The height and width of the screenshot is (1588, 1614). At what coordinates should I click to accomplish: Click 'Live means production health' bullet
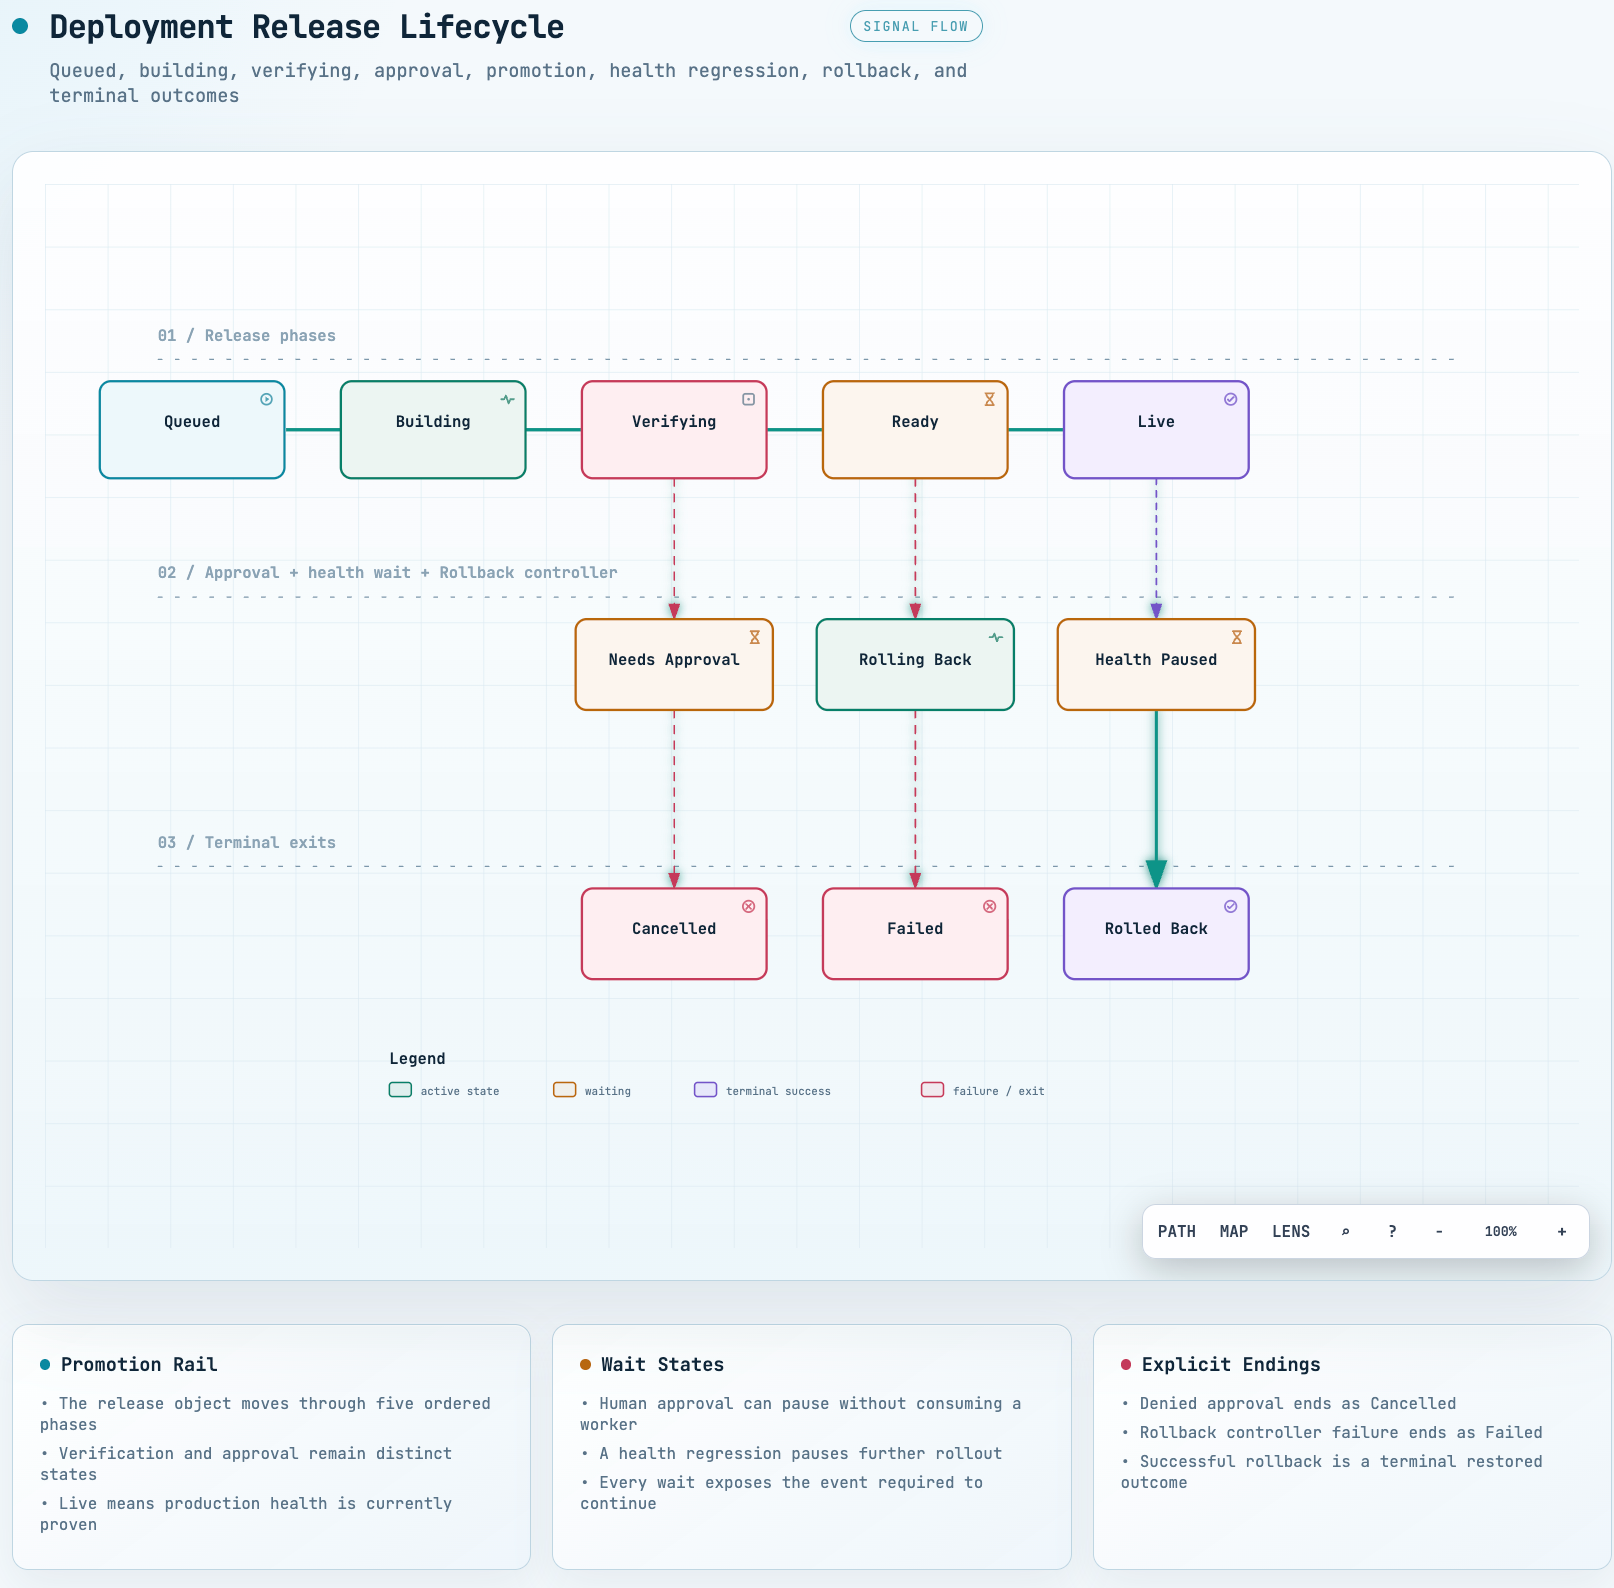coord(246,1514)
